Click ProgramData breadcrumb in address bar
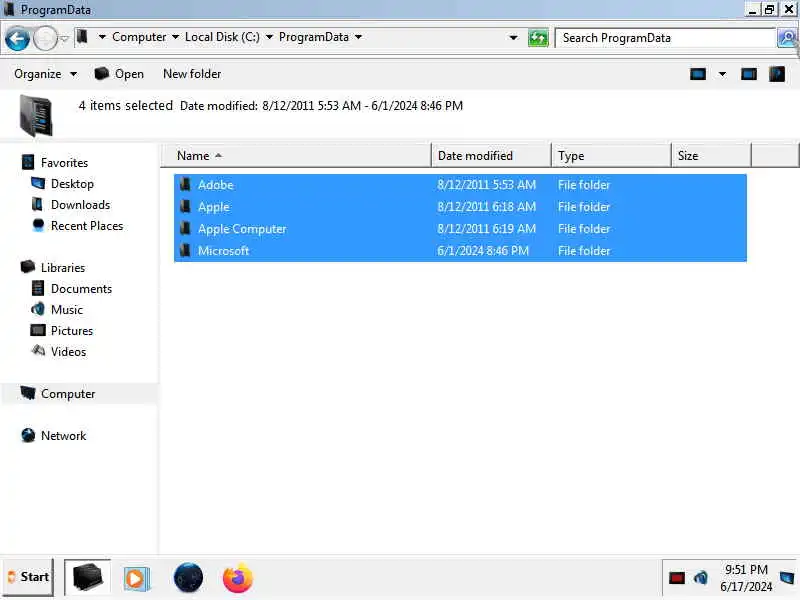The height and width of the screenshot is (600, 800). [313, 37]
